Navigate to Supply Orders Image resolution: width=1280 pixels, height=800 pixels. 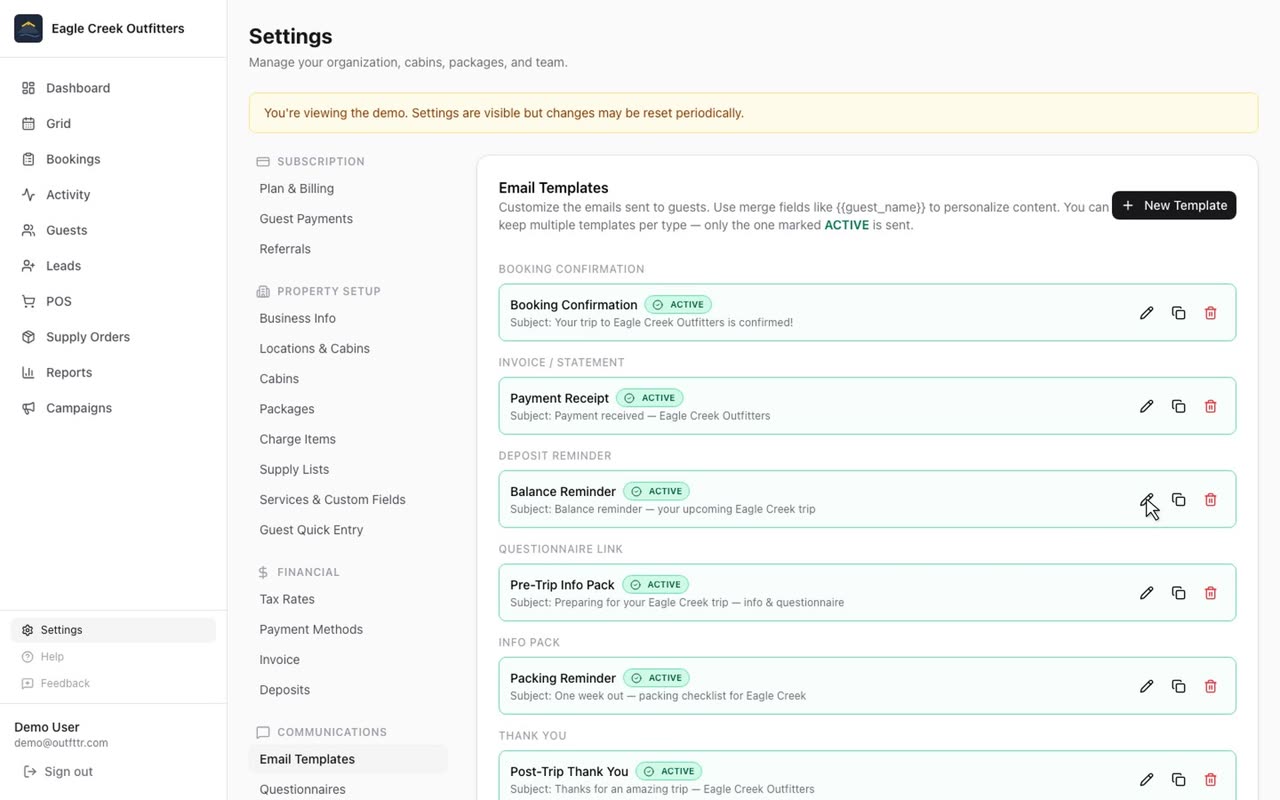point(113,337)
